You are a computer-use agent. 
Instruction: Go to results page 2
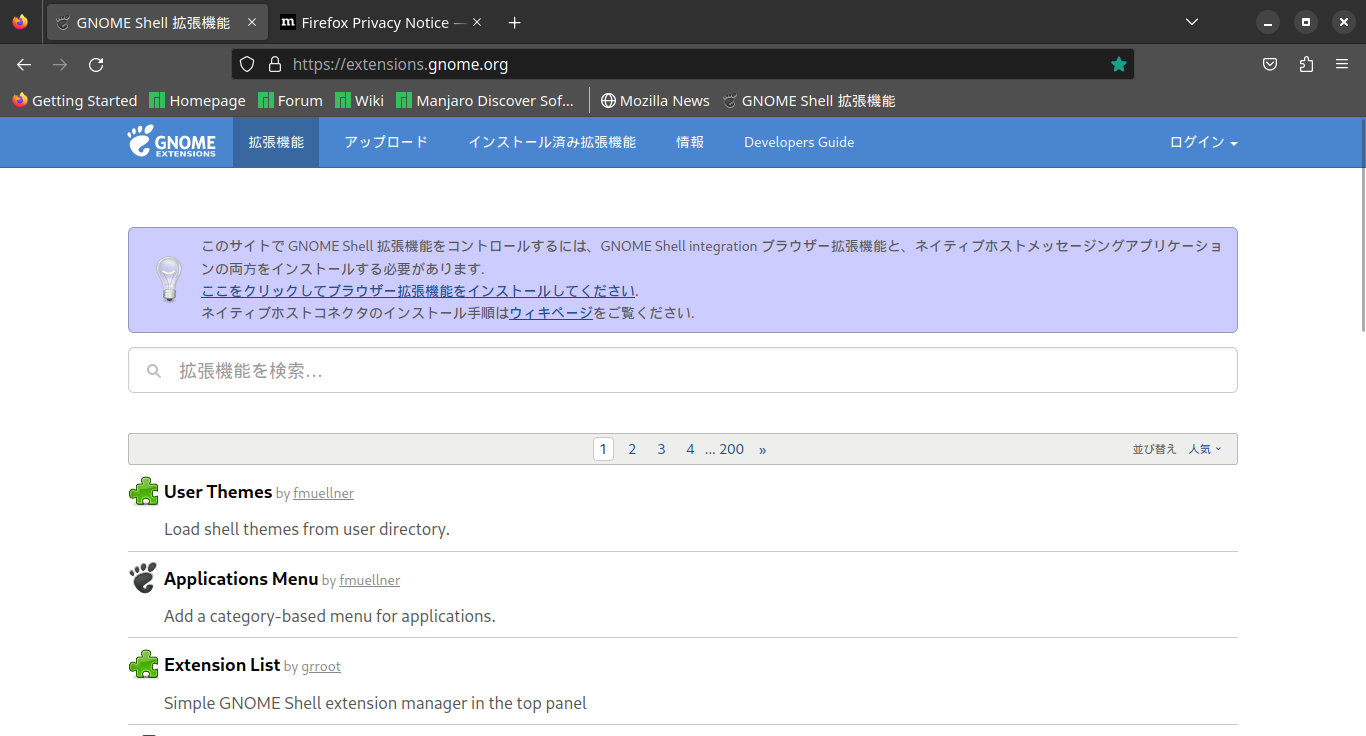(632, 449)
